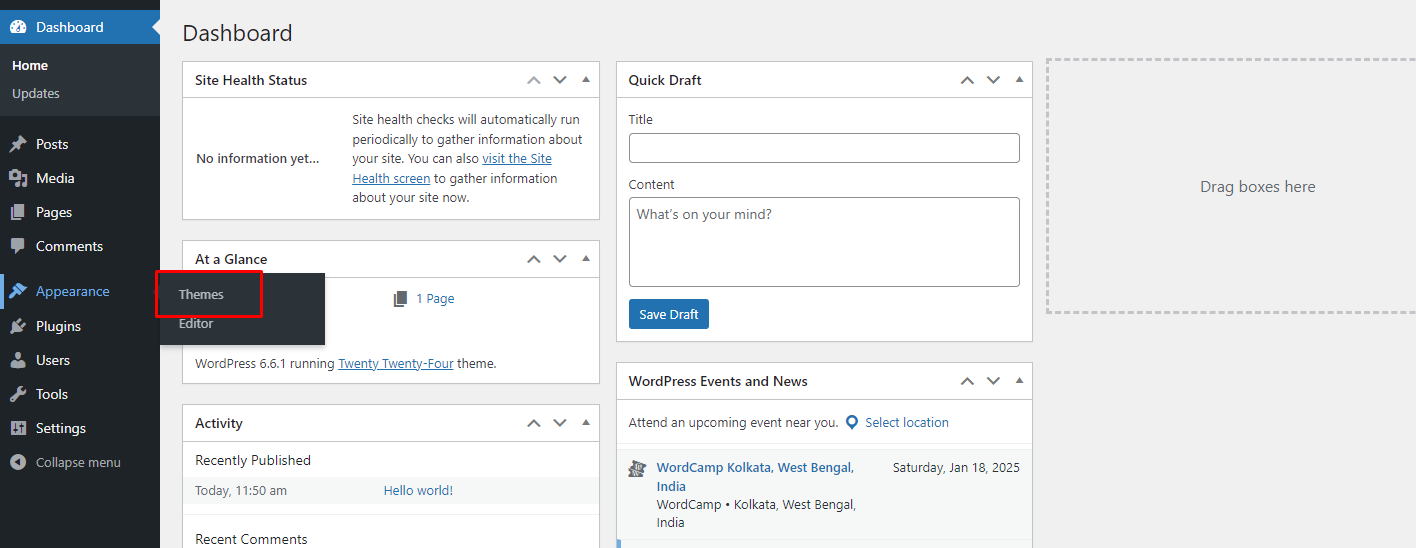Move At a Glance panel down
The image size is (1416, 548).
[x=560, y=259]
